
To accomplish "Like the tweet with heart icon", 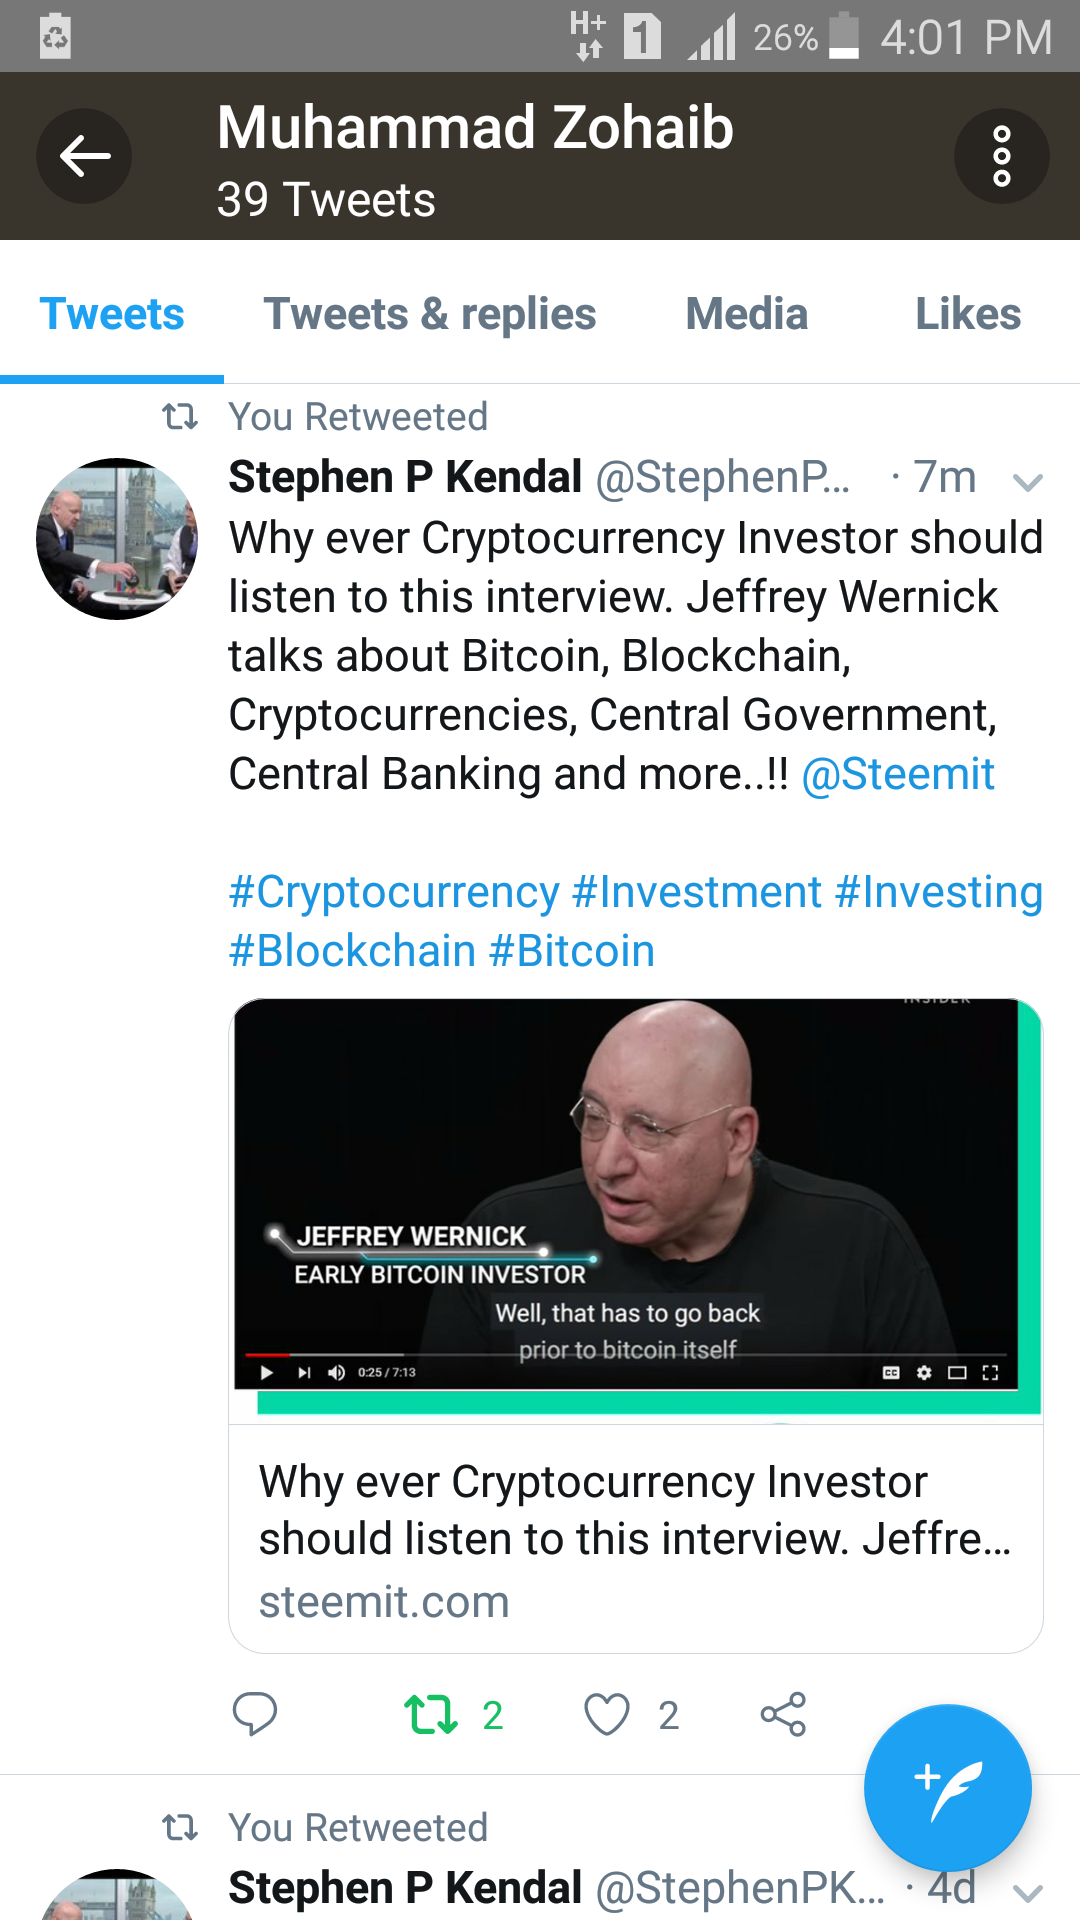I will (607, 1714).
